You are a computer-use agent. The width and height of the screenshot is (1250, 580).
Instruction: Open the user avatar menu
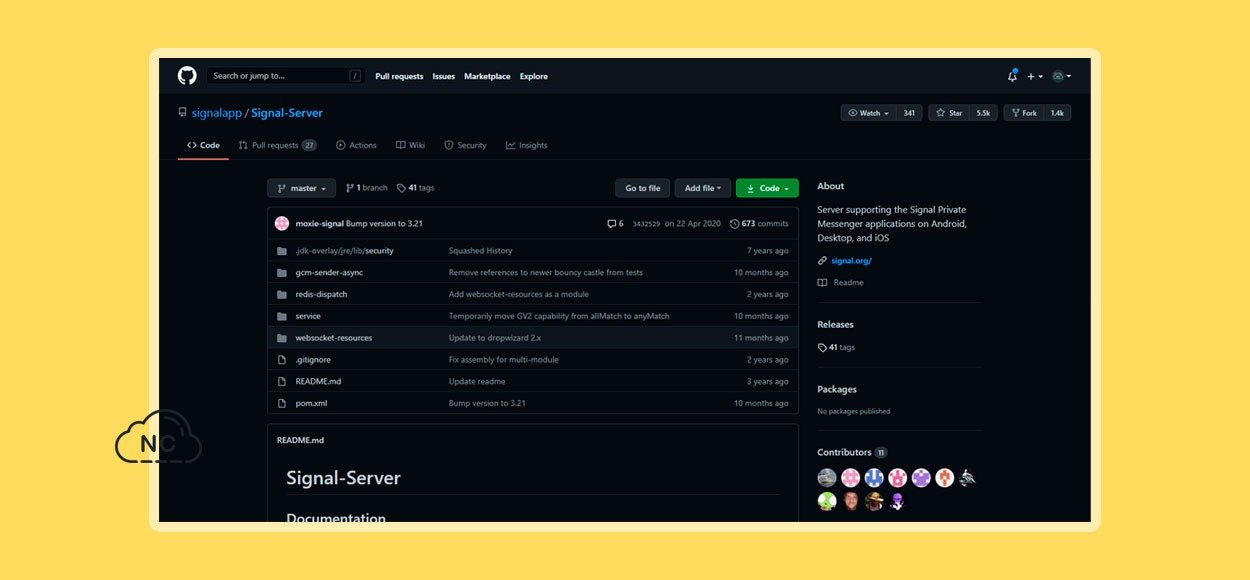click(1061, 76)
